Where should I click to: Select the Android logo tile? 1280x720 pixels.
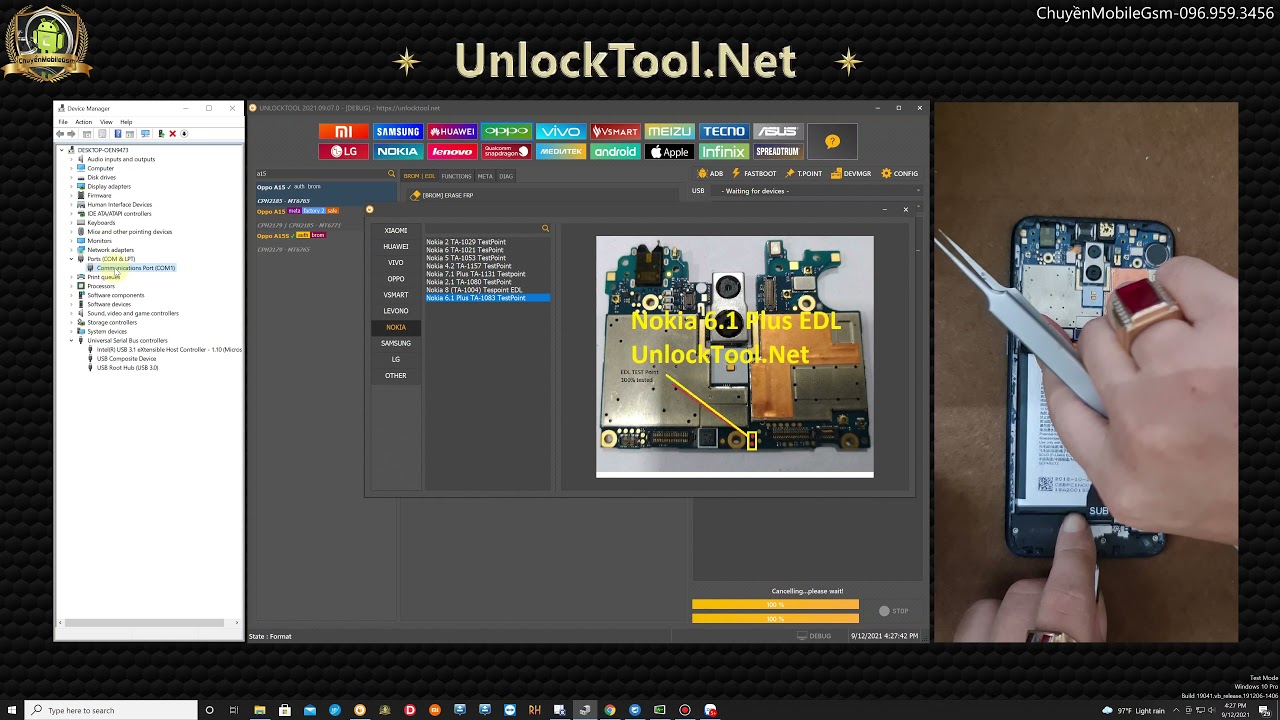coord(615,152)
